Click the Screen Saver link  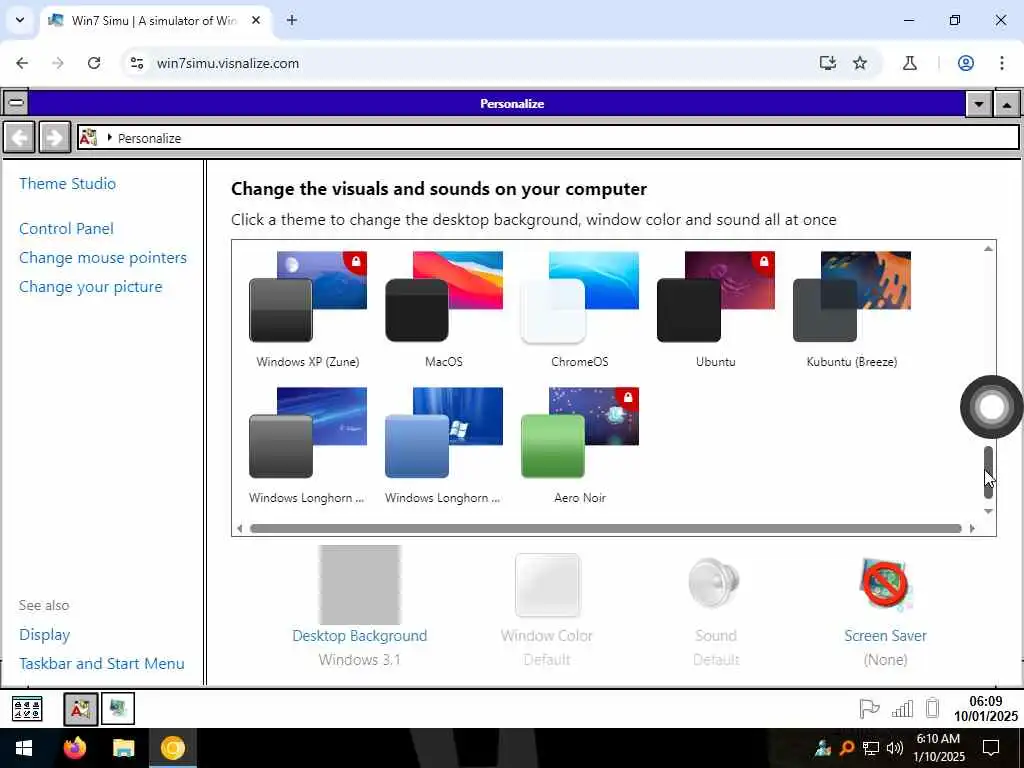885,635
